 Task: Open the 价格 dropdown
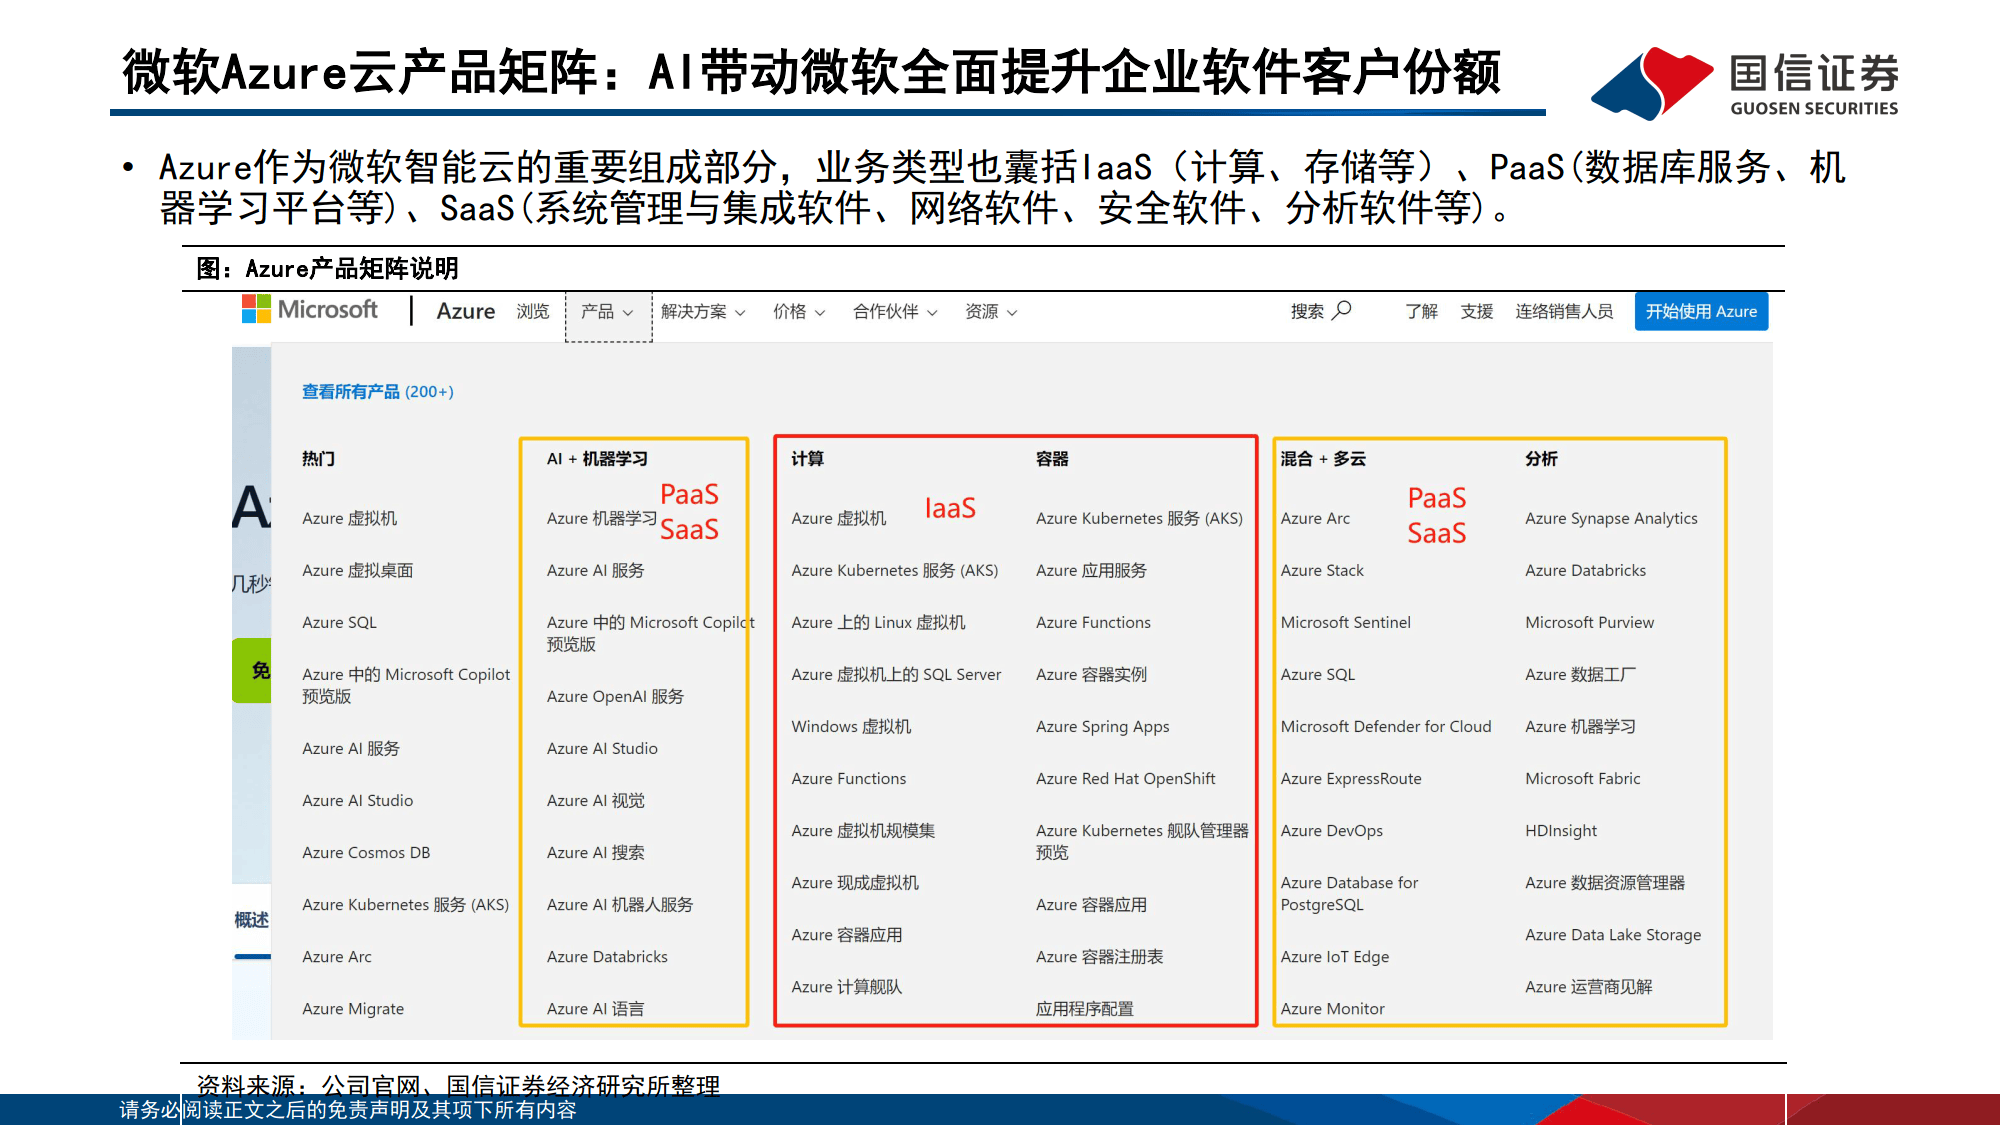(799, 312)
